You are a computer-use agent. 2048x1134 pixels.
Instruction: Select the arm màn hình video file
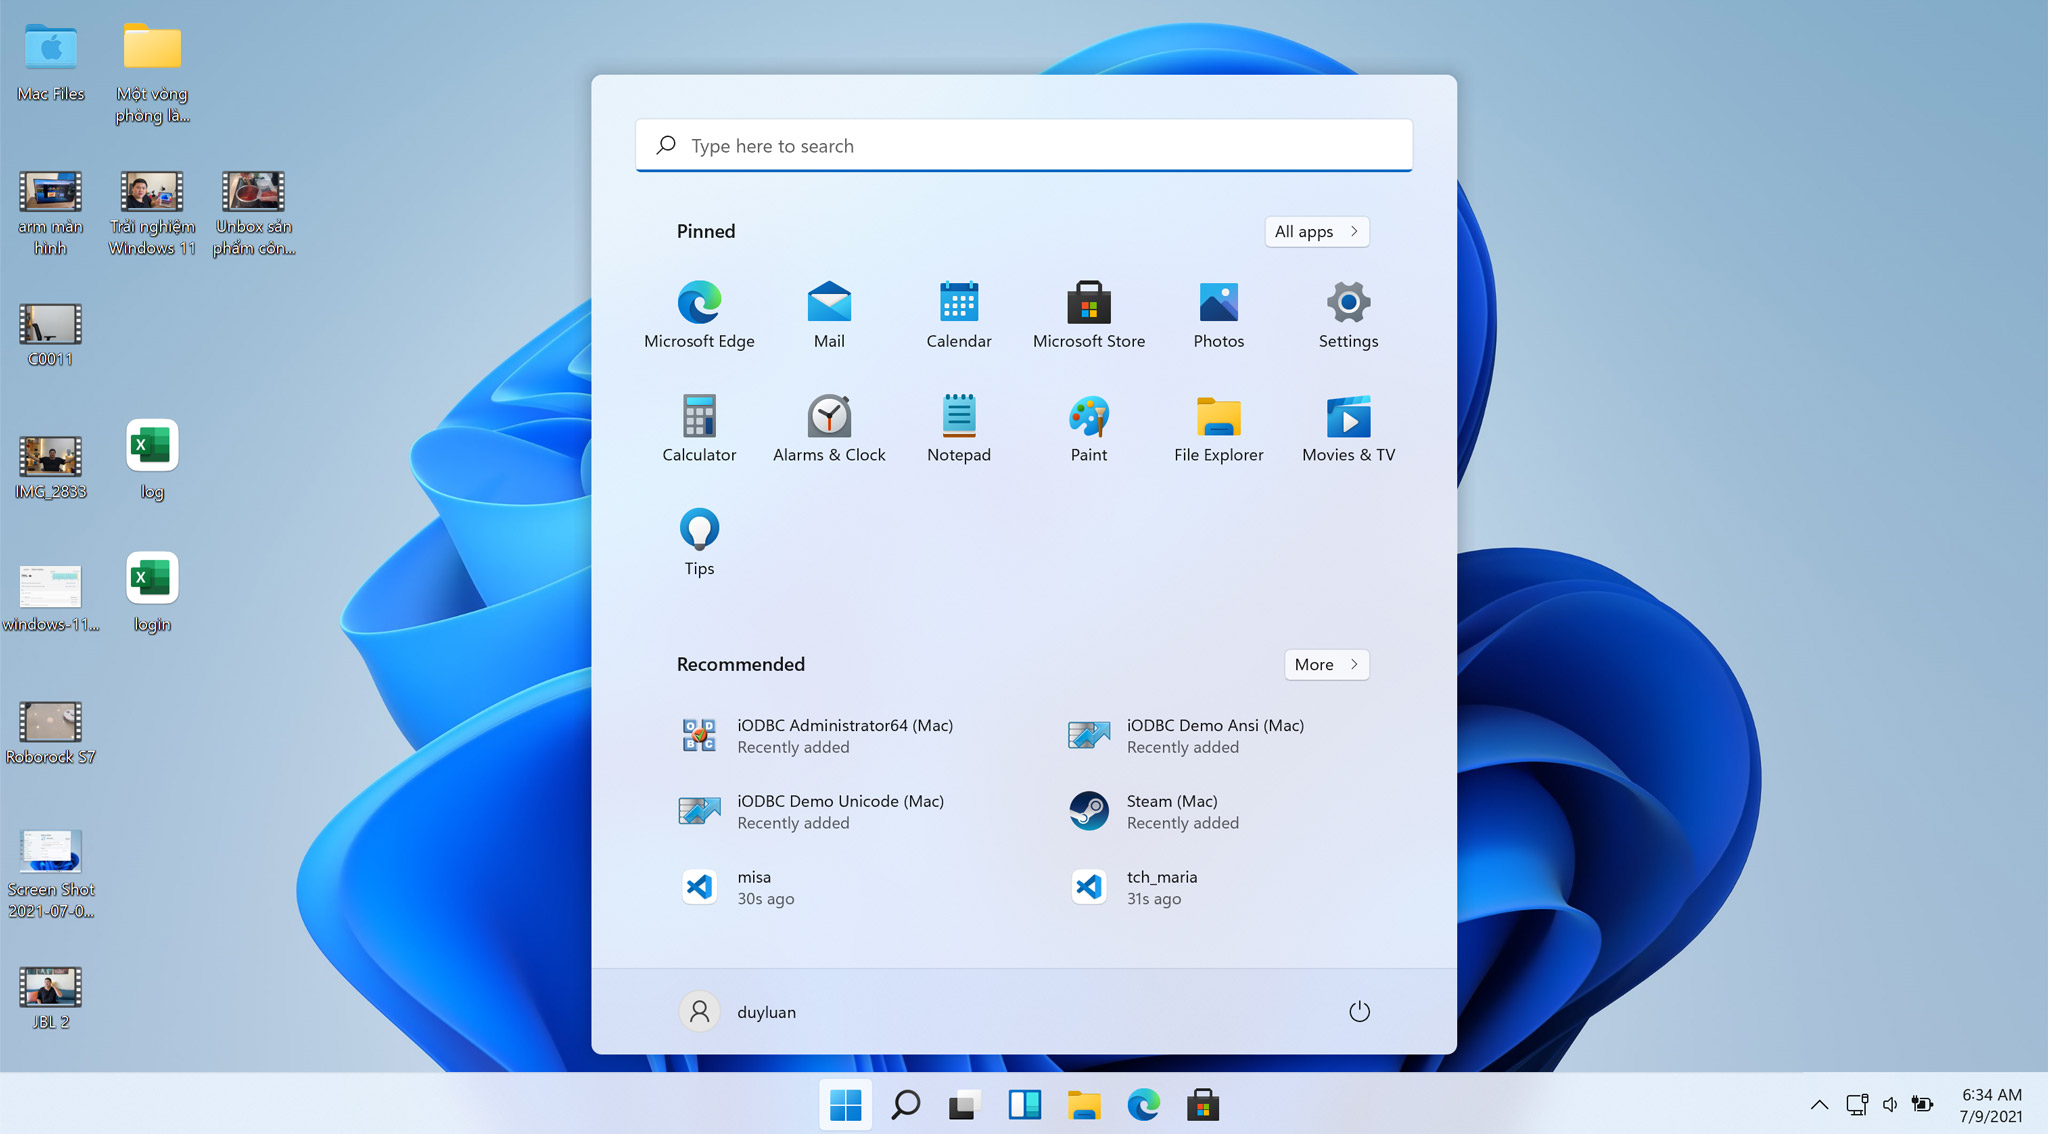[x=51, y=214]
